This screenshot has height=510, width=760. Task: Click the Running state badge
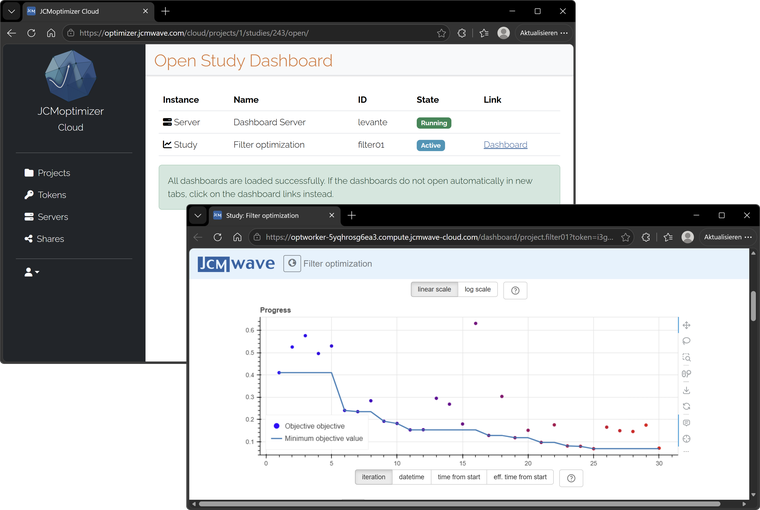[434, 123]
